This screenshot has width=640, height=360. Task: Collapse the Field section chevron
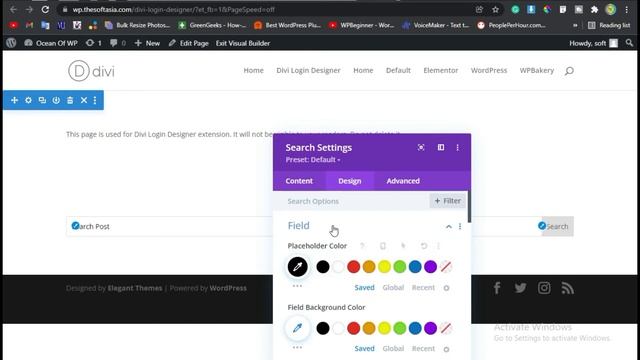[x=449, y=227]
